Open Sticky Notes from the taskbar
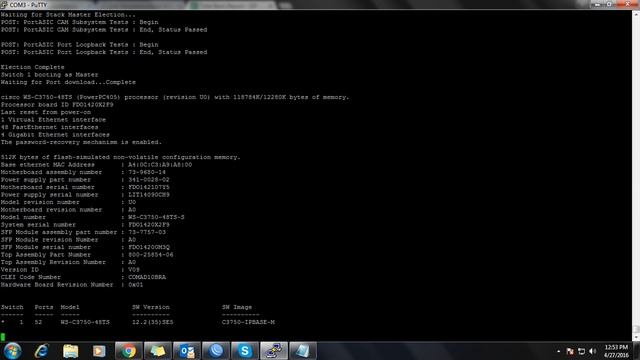 pyautogui.click(x=158, y=351)
